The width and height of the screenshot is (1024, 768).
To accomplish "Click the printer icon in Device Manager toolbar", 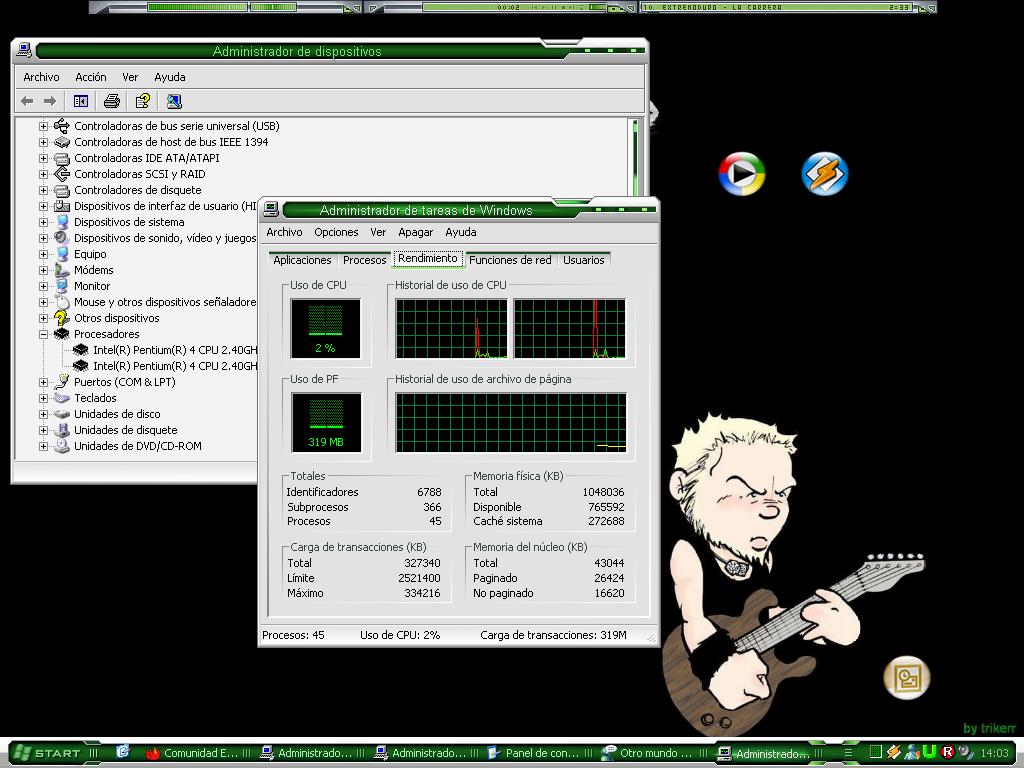I will point(112,101).
